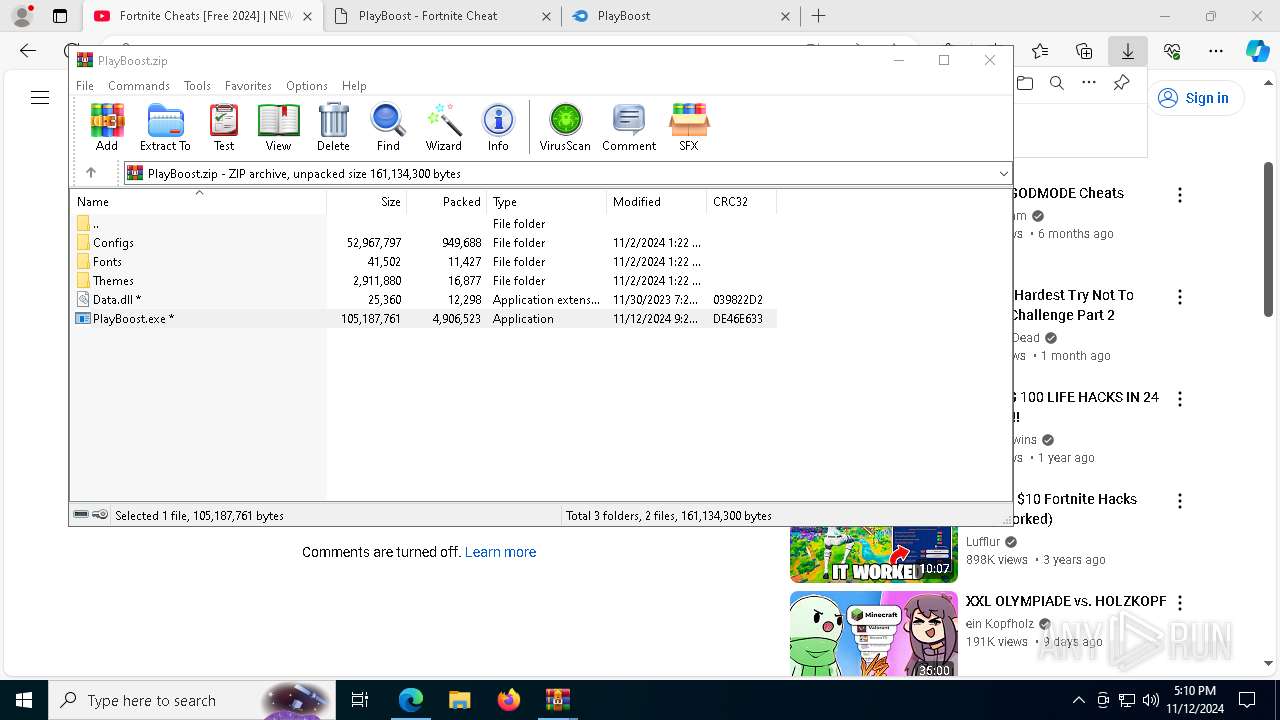Open the Copilot sidebar icon
Screen dimensions: 1280x720
1257,51
